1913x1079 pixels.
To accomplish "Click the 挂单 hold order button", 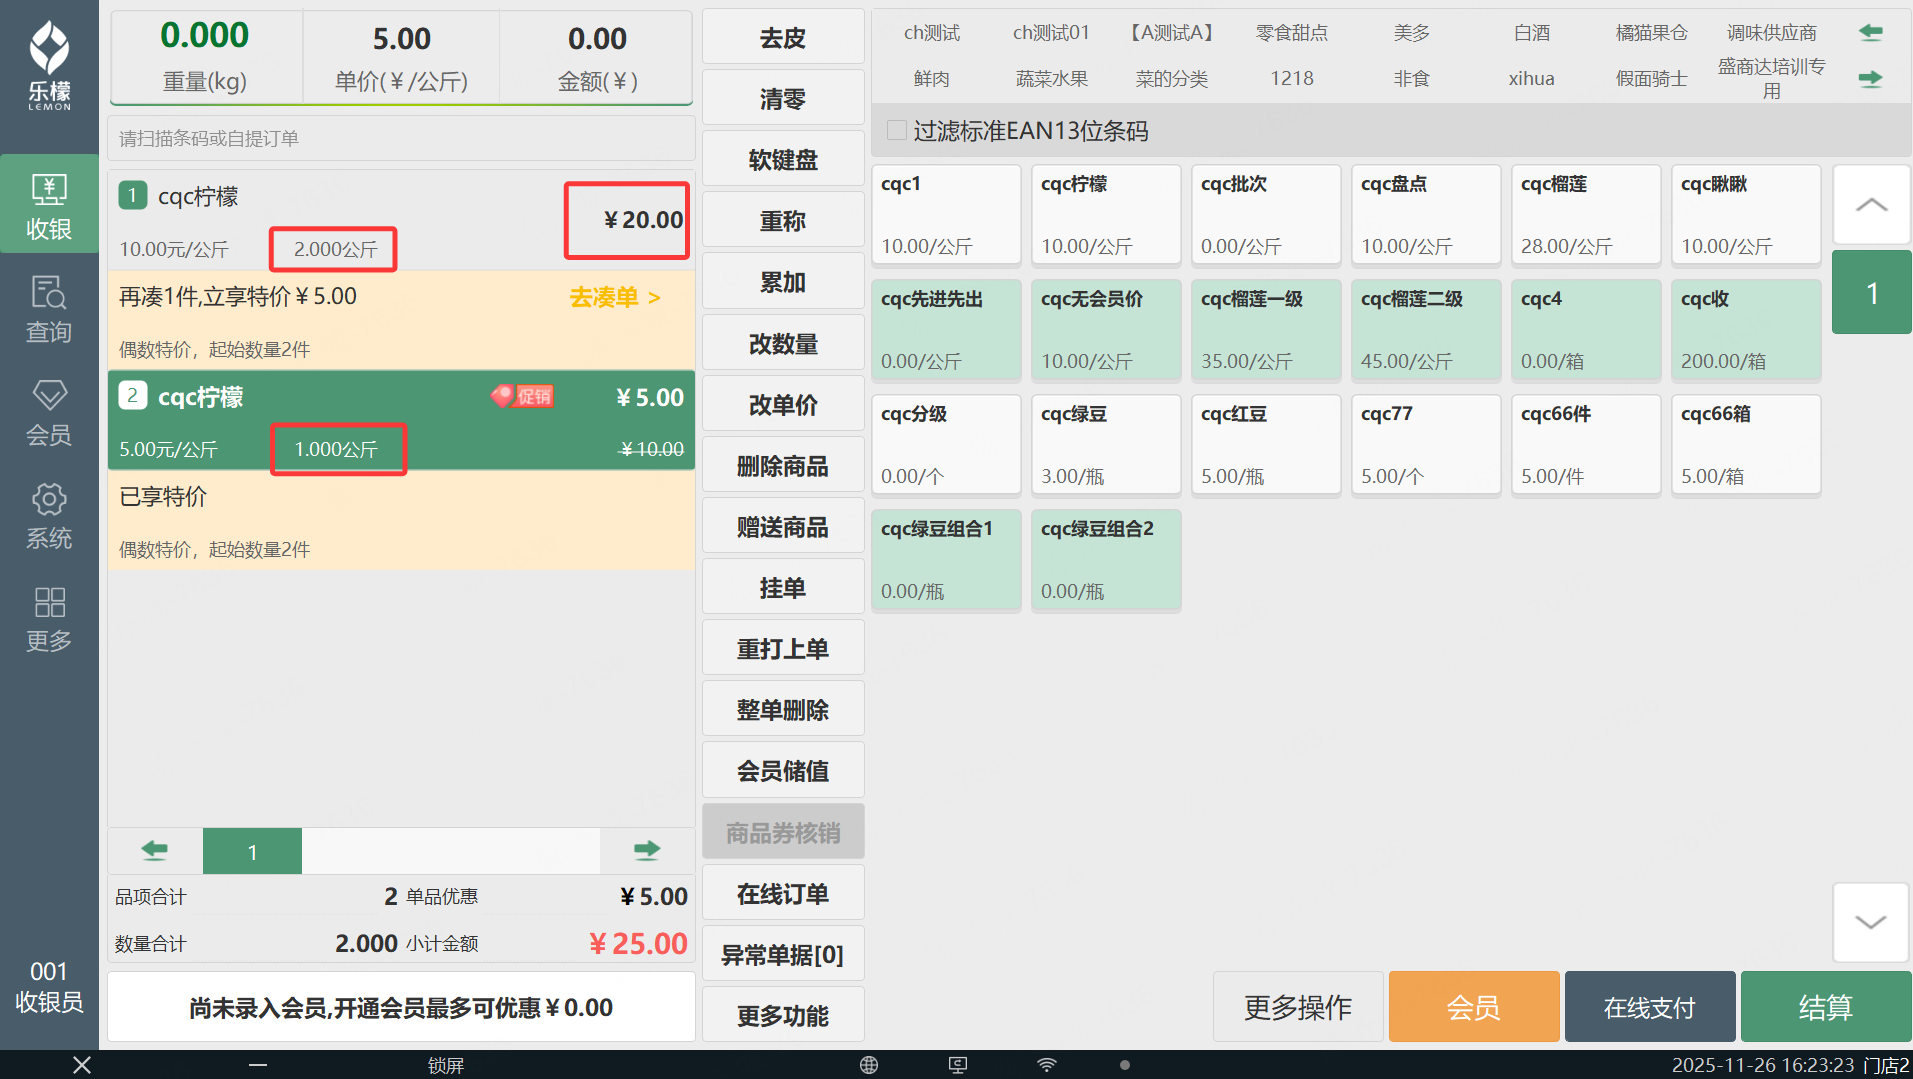I will coord(783,588).
